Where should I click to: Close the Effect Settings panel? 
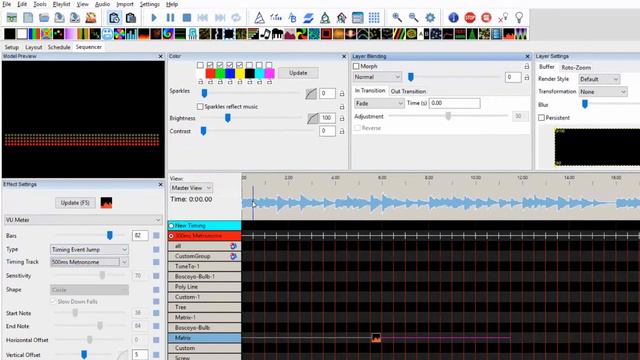click(160, 184)
